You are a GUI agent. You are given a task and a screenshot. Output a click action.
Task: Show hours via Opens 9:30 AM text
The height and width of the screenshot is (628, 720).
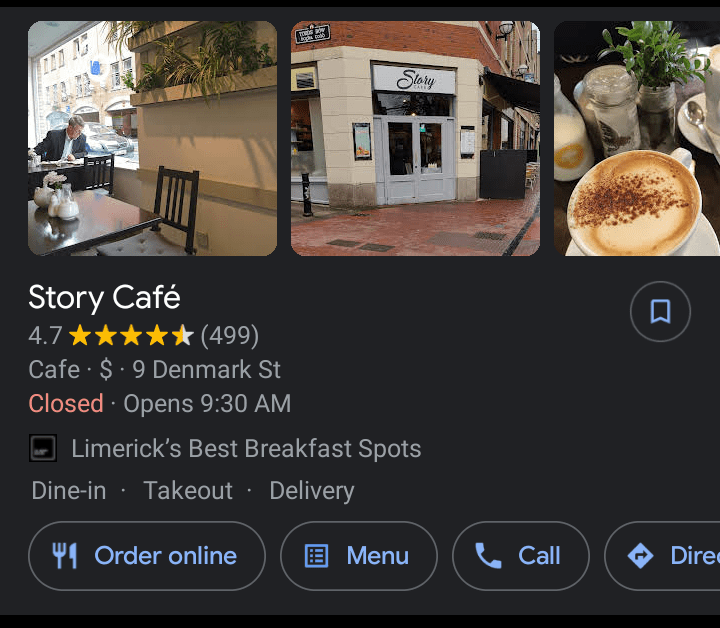click(x=207, y=404)
